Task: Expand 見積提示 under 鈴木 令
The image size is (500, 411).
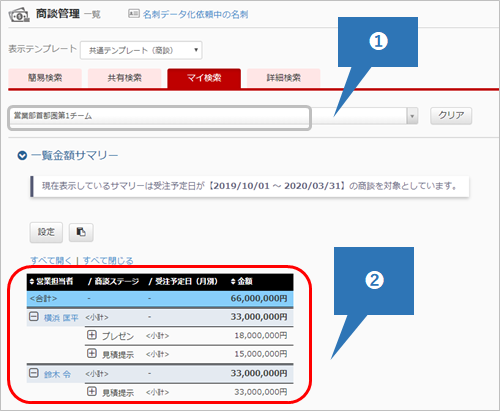Action: click(92, 391)
